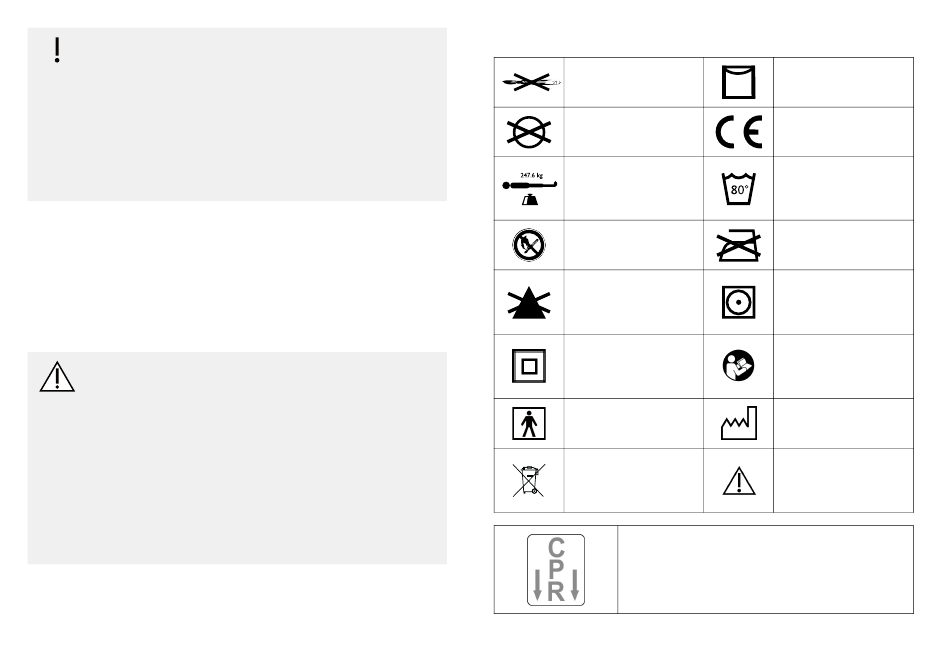Viewport: 950px width, 657px height.
Task: Select the crossed-out waste bin symbol
Action: tap(528, 481)
